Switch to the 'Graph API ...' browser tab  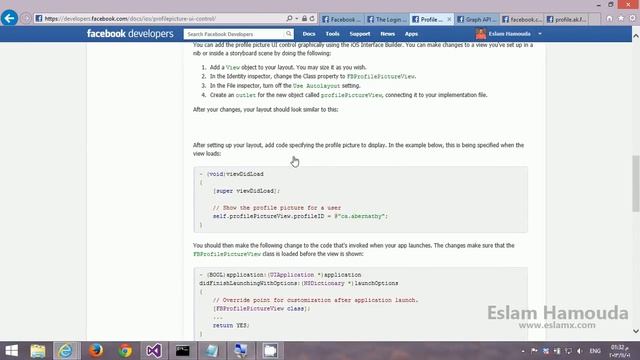[477, 19]
